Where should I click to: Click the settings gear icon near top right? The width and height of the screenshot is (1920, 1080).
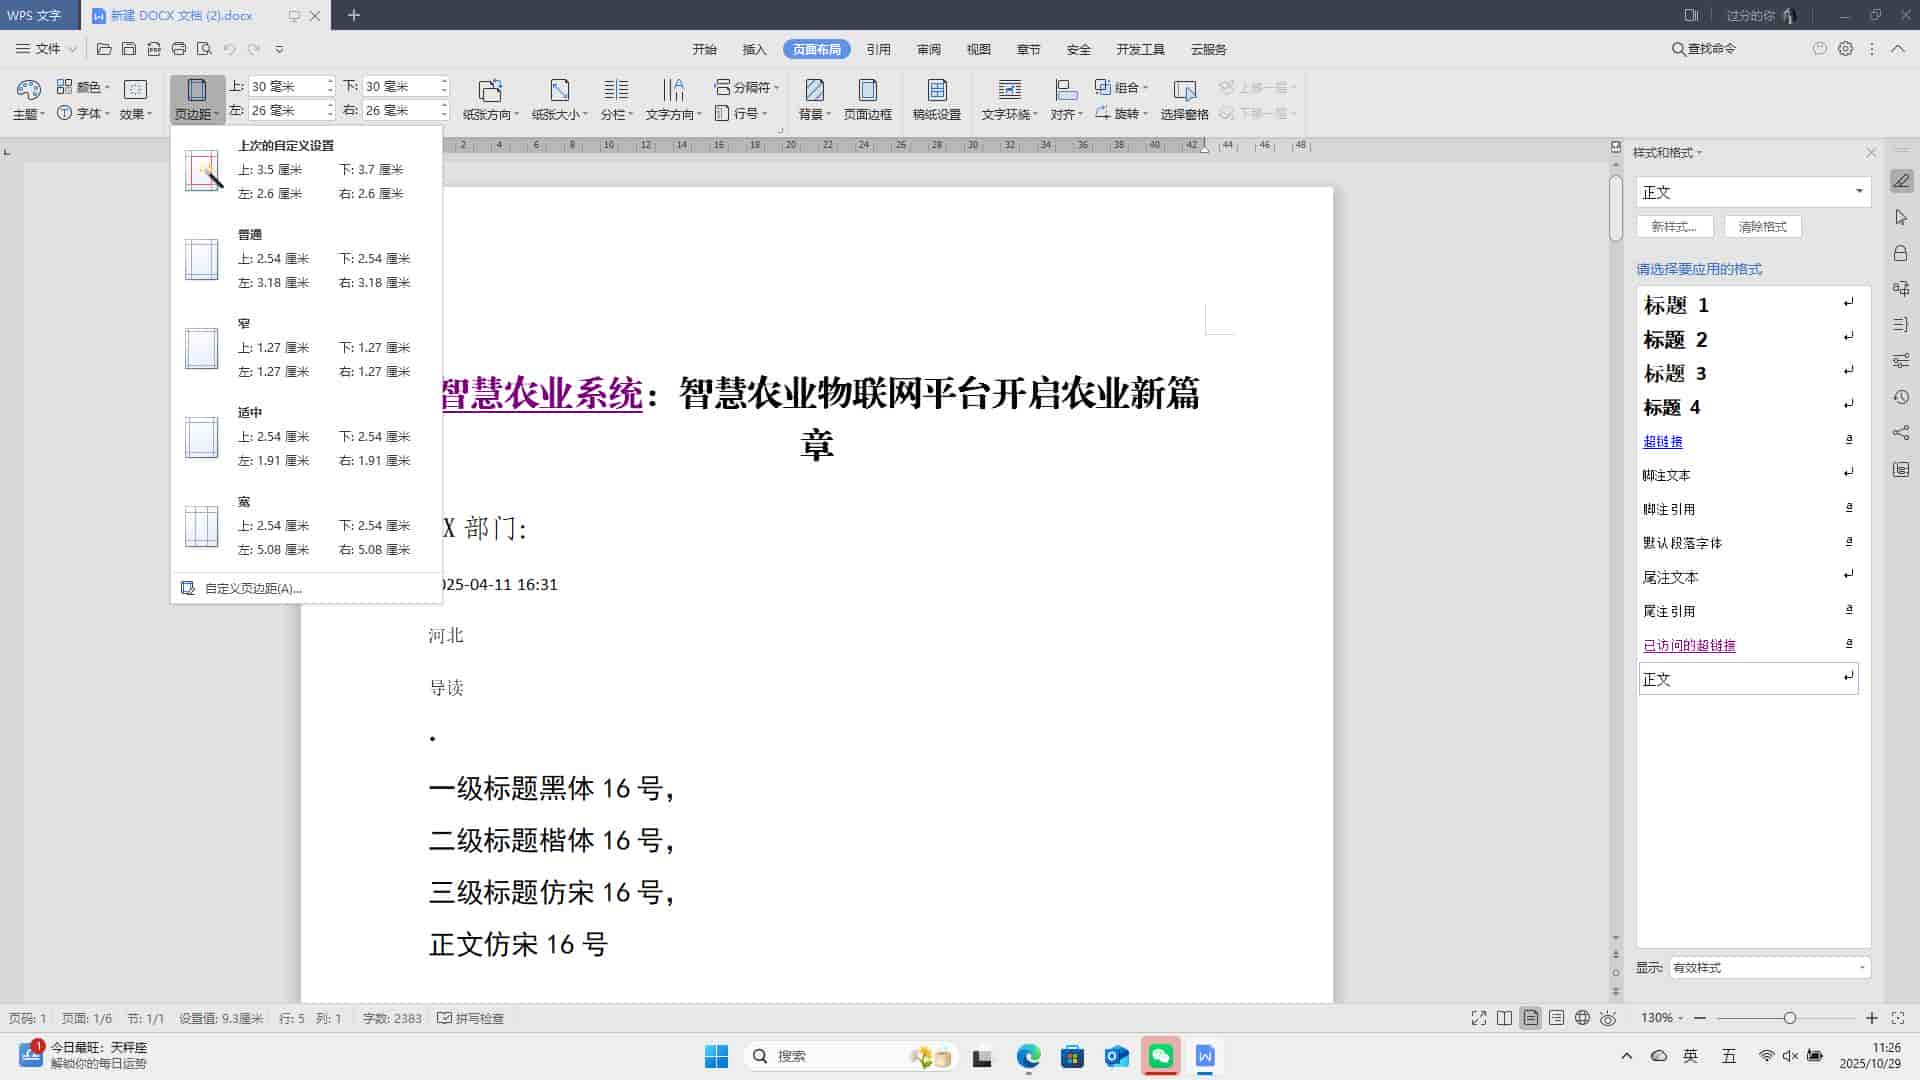tap(1846, 48)
